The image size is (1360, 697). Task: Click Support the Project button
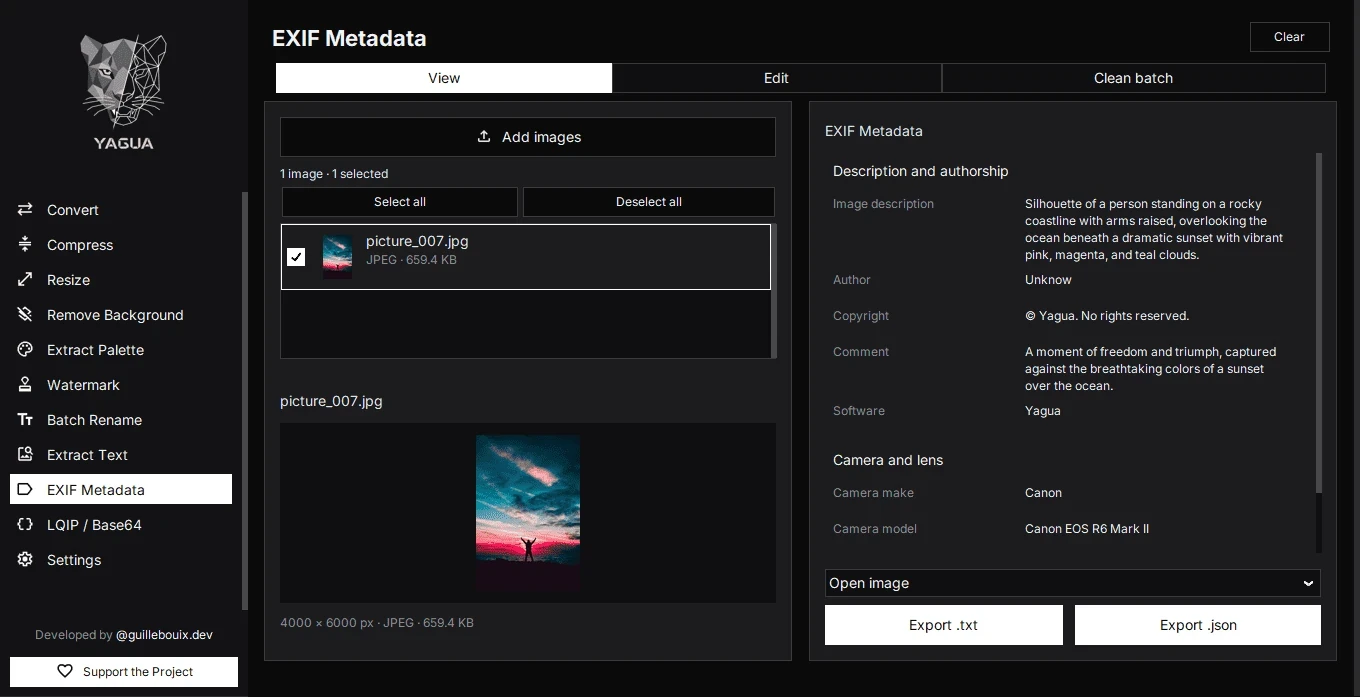(x=124, y=672)
